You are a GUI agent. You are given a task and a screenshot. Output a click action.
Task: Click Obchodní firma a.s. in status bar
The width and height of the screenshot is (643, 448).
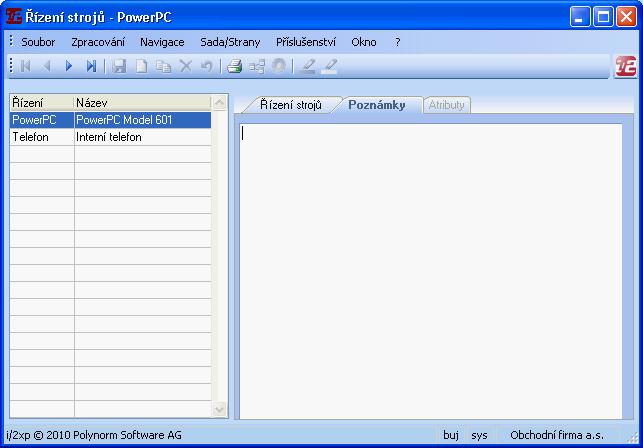click(557, 435)
